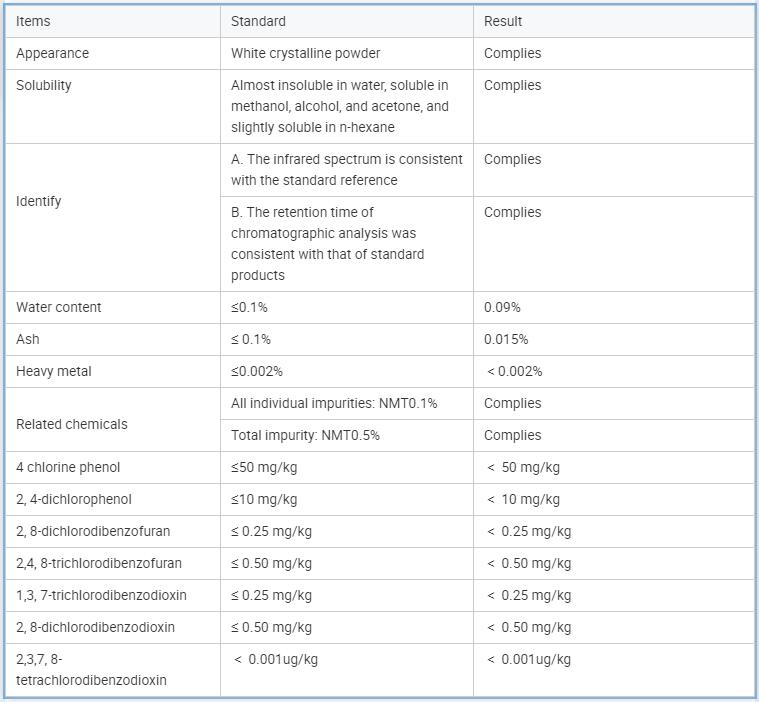Click the "2, 4-dichlorophenol" row label
Screen dimensions: 759x702
coord(74,499)
